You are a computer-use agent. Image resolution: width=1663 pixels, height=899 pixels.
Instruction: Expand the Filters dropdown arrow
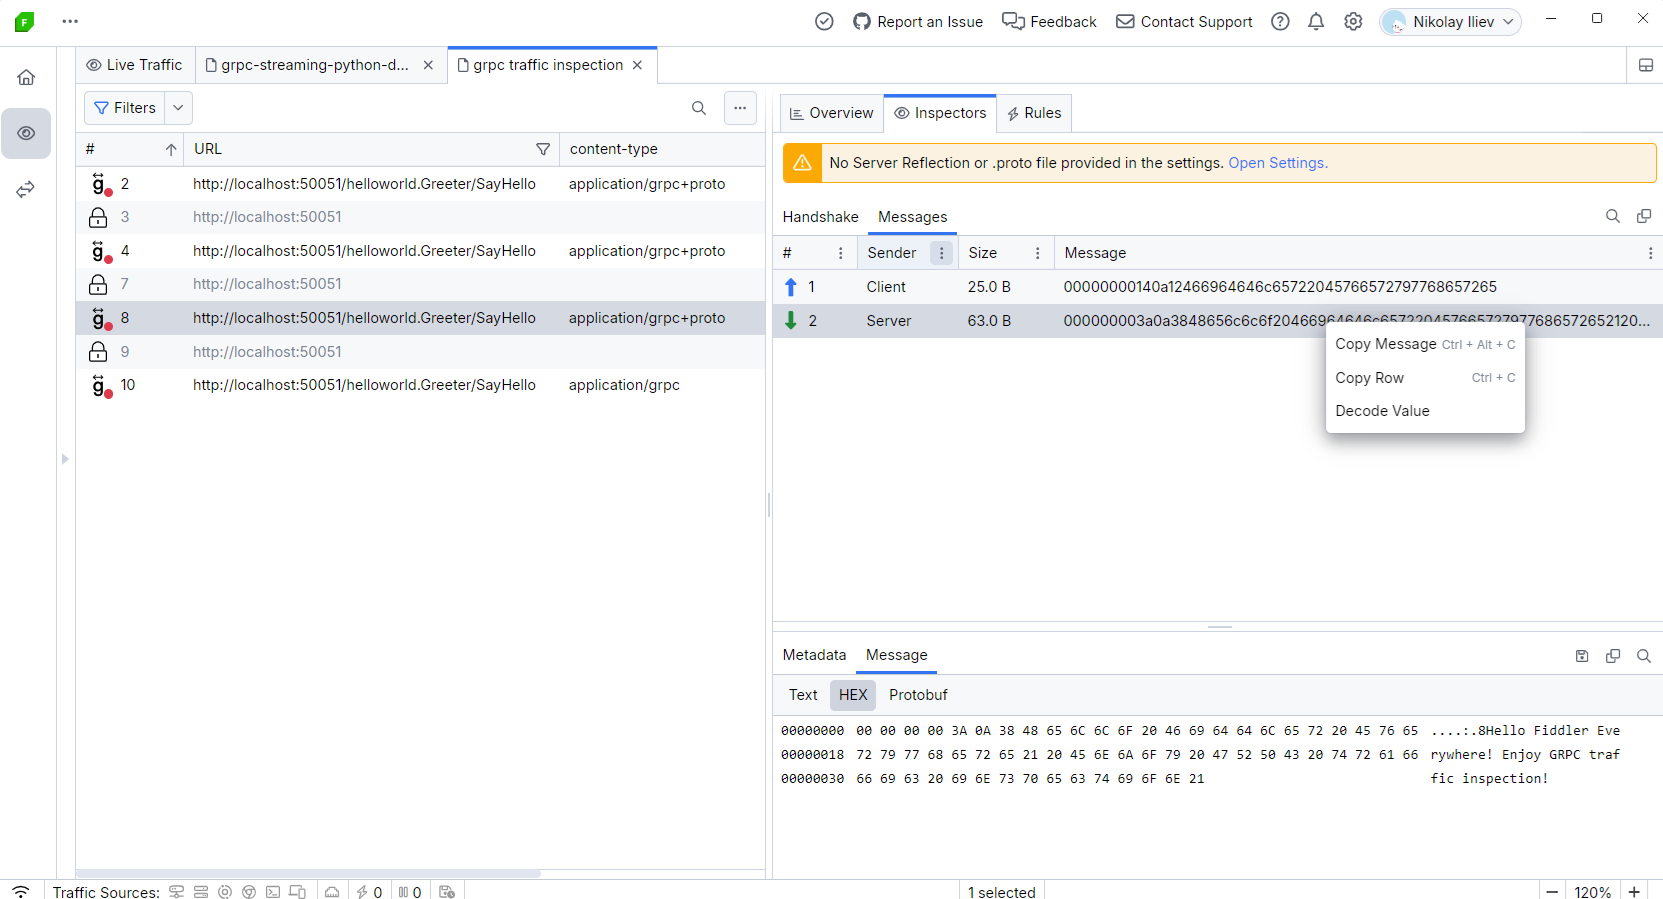tap(178, 108)
